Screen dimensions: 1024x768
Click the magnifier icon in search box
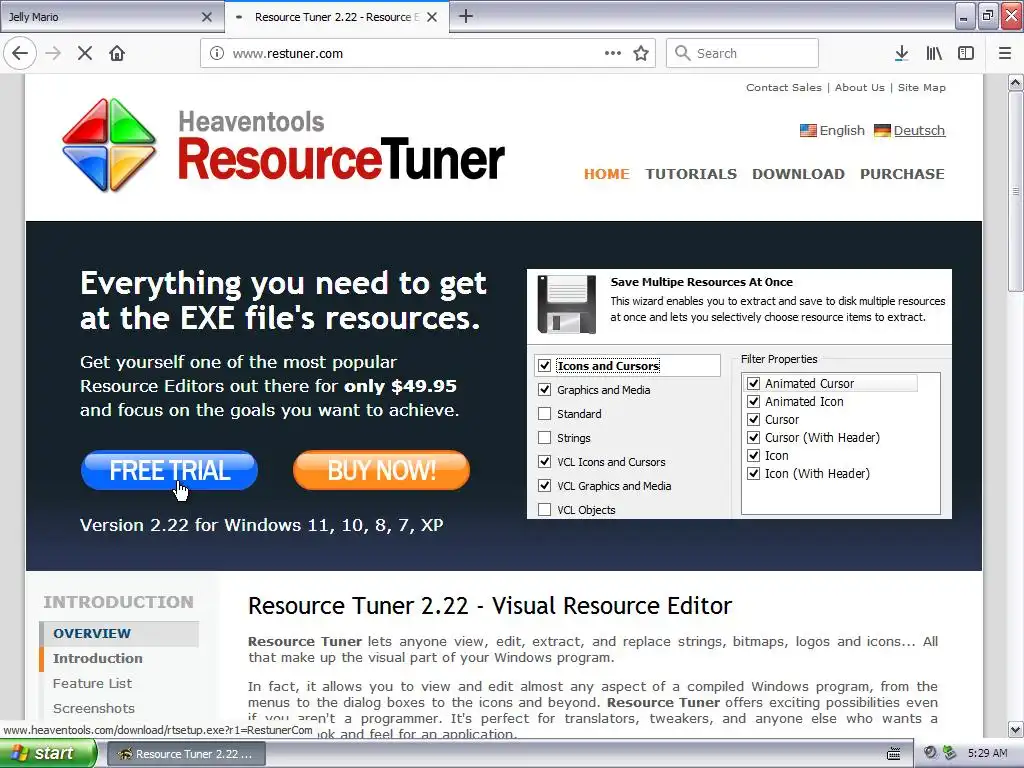click(682, 53)
